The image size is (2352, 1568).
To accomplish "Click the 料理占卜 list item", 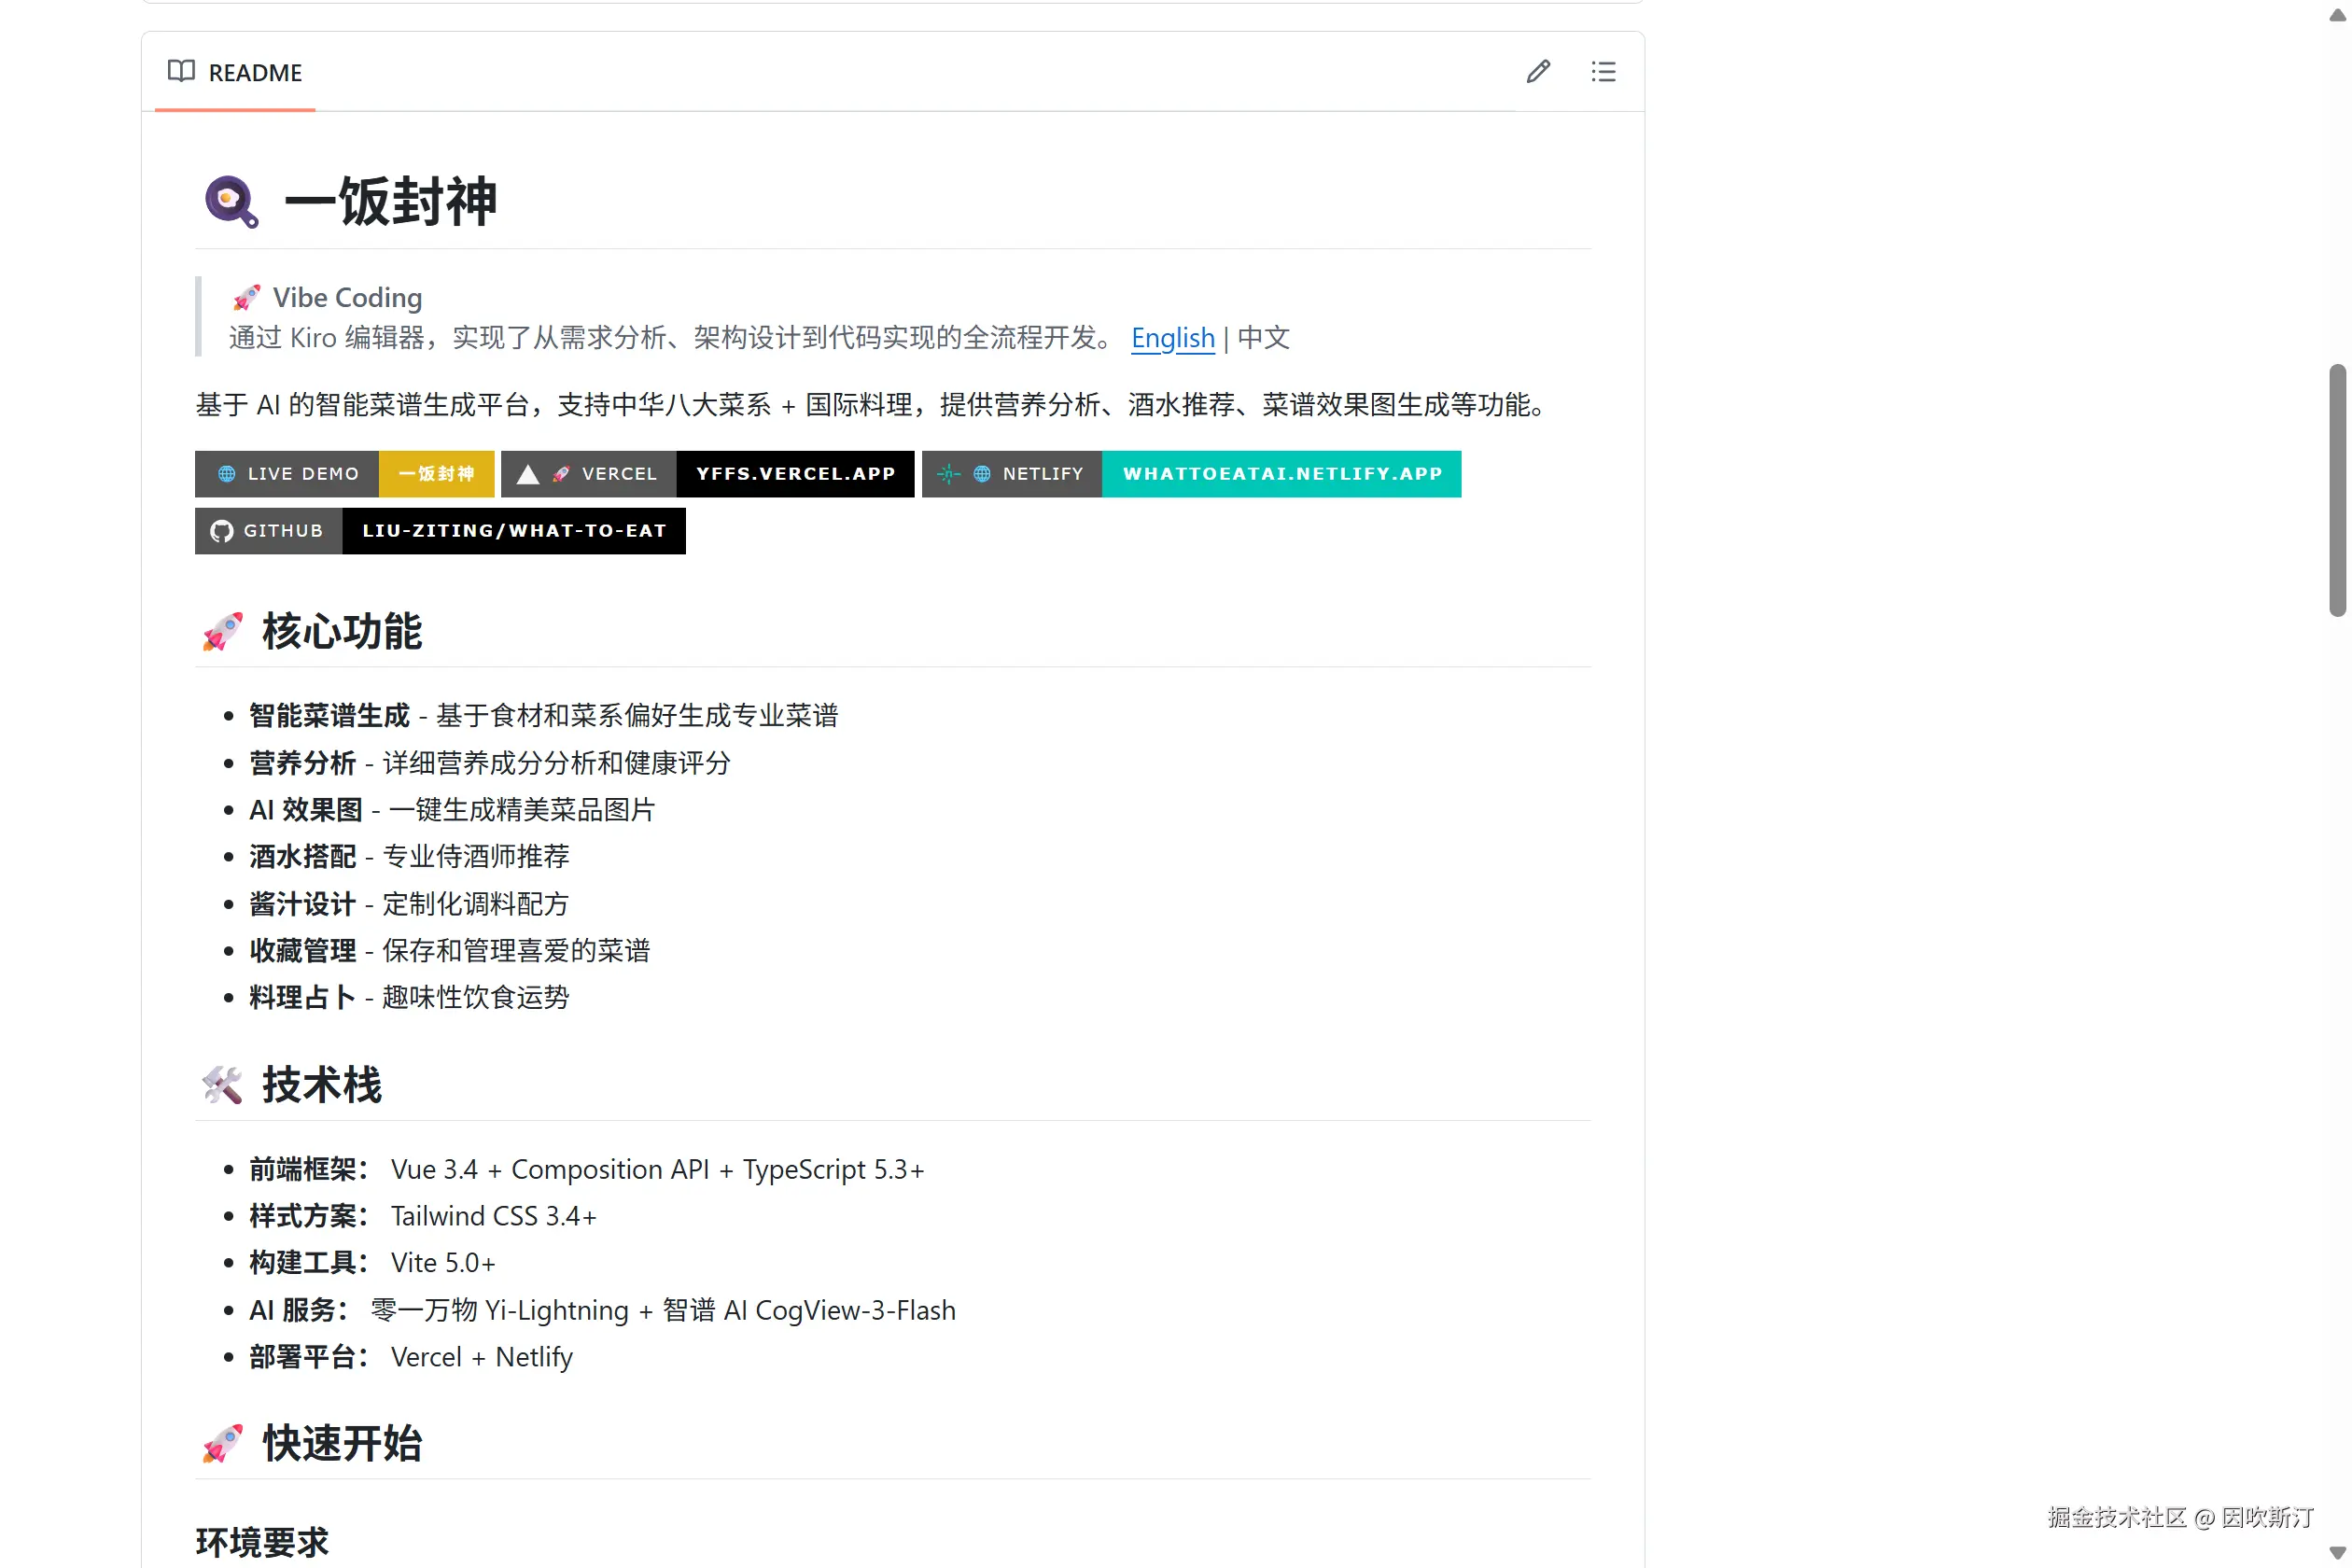I will point(409,998).
